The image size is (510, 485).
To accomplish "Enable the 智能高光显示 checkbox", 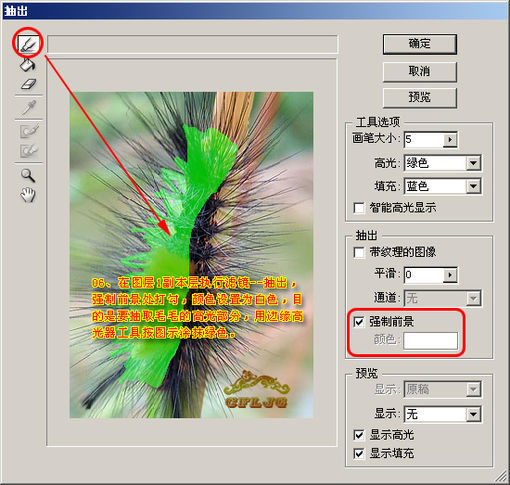I will [x=359, y=208].
